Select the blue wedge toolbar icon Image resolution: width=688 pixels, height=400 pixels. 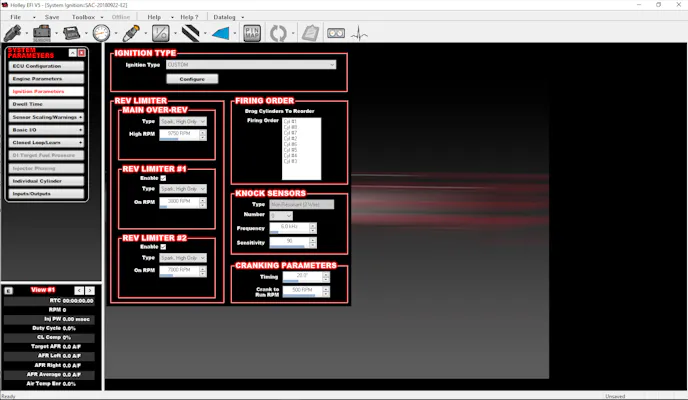(221, 33)
